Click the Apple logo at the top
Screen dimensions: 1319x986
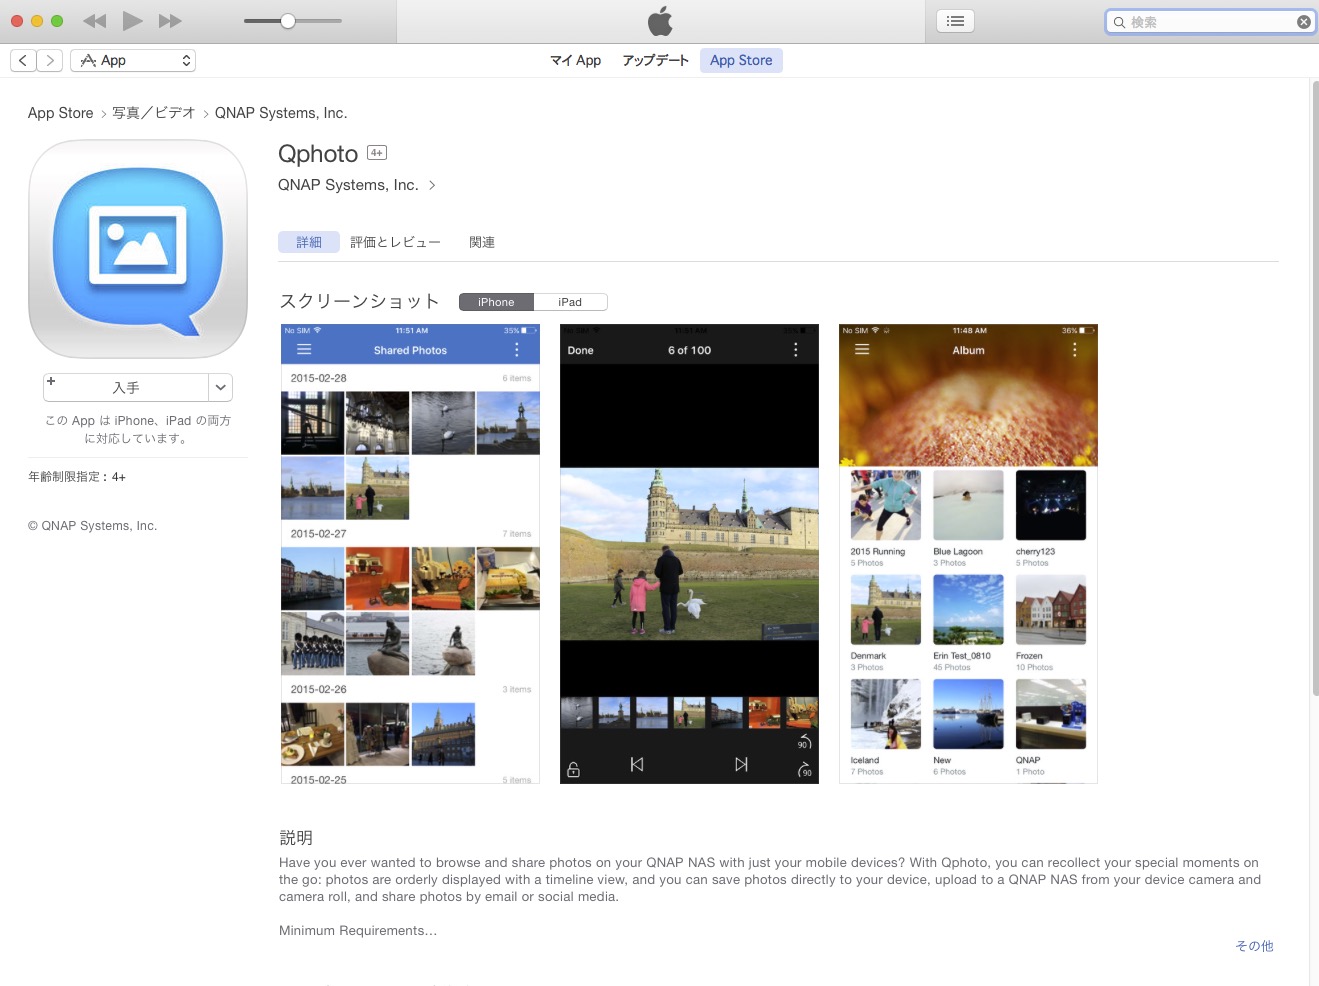[659, 20]
